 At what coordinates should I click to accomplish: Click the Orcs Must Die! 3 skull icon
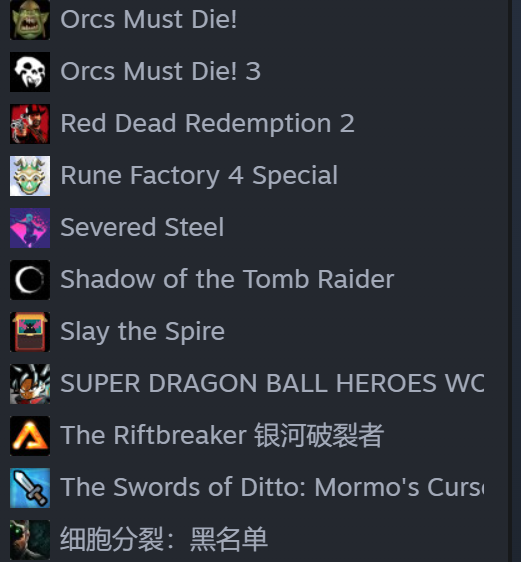(x=30, y=72)
